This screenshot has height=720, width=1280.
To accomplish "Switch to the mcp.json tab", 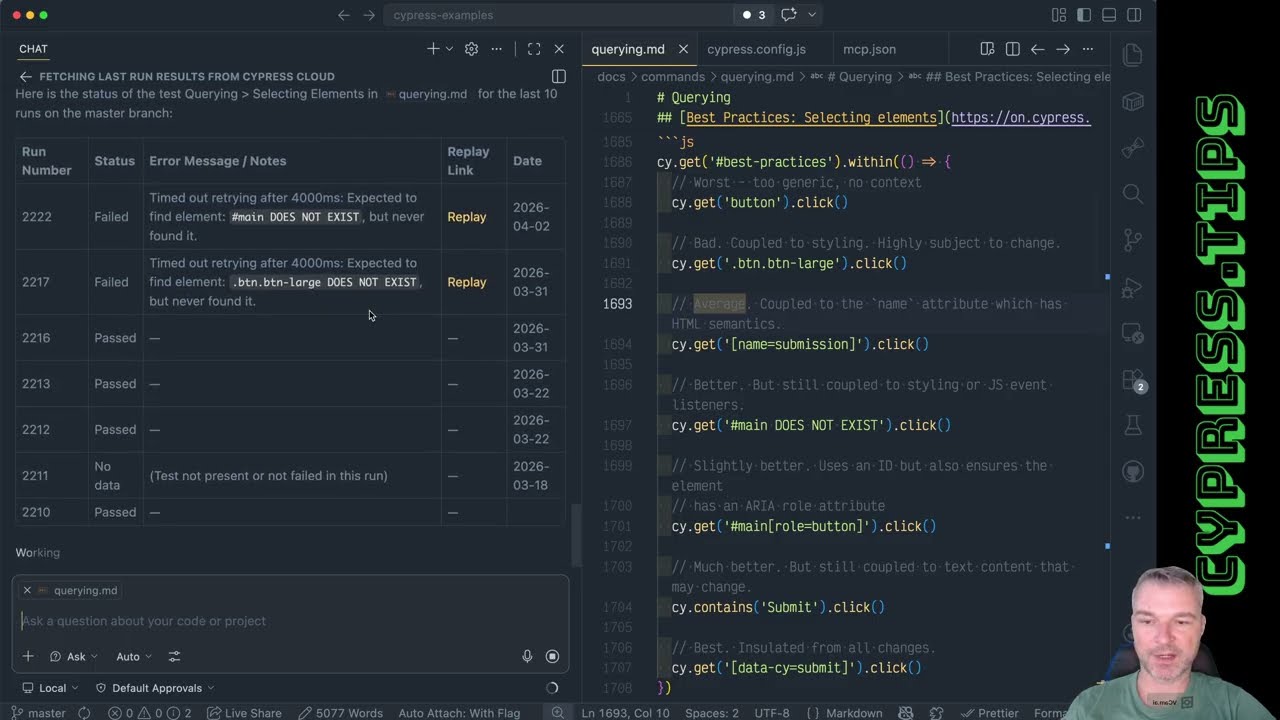I will [x=869, y=49].
